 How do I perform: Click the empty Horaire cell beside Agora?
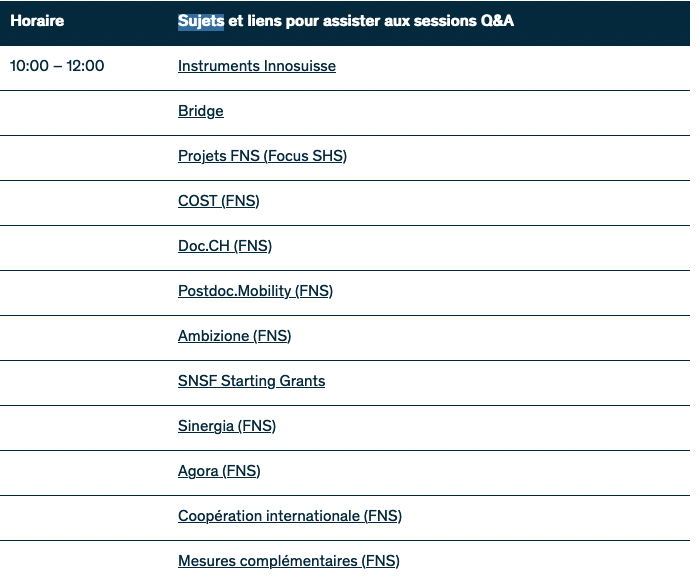tap(85, 471)
